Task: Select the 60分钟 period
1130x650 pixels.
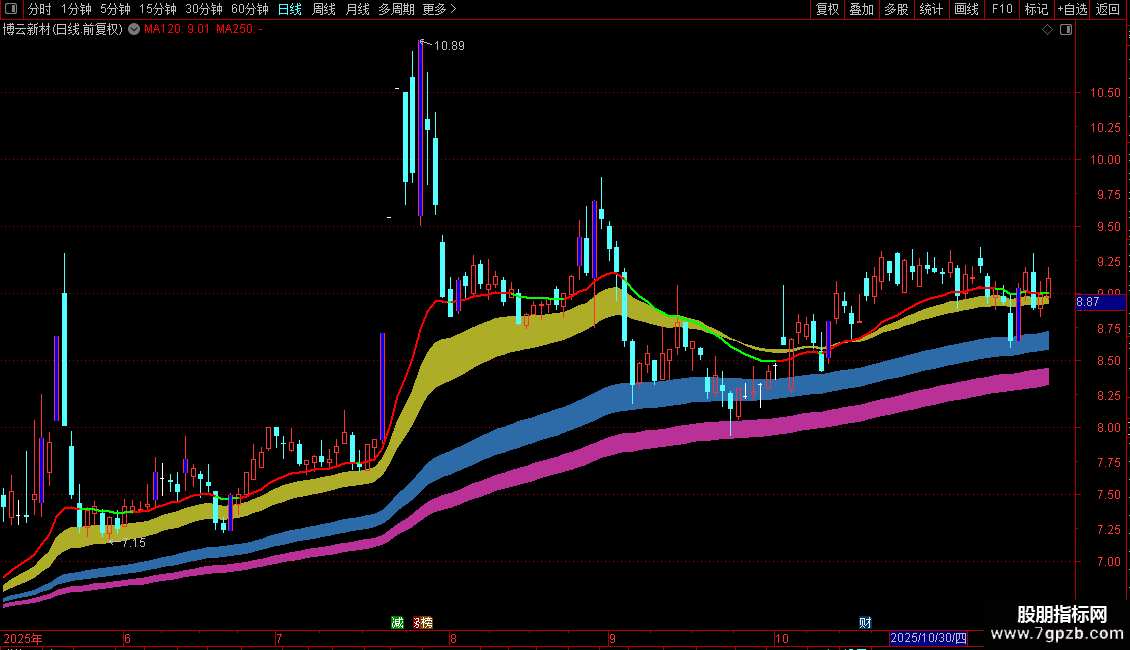Action: click(250, 9)
